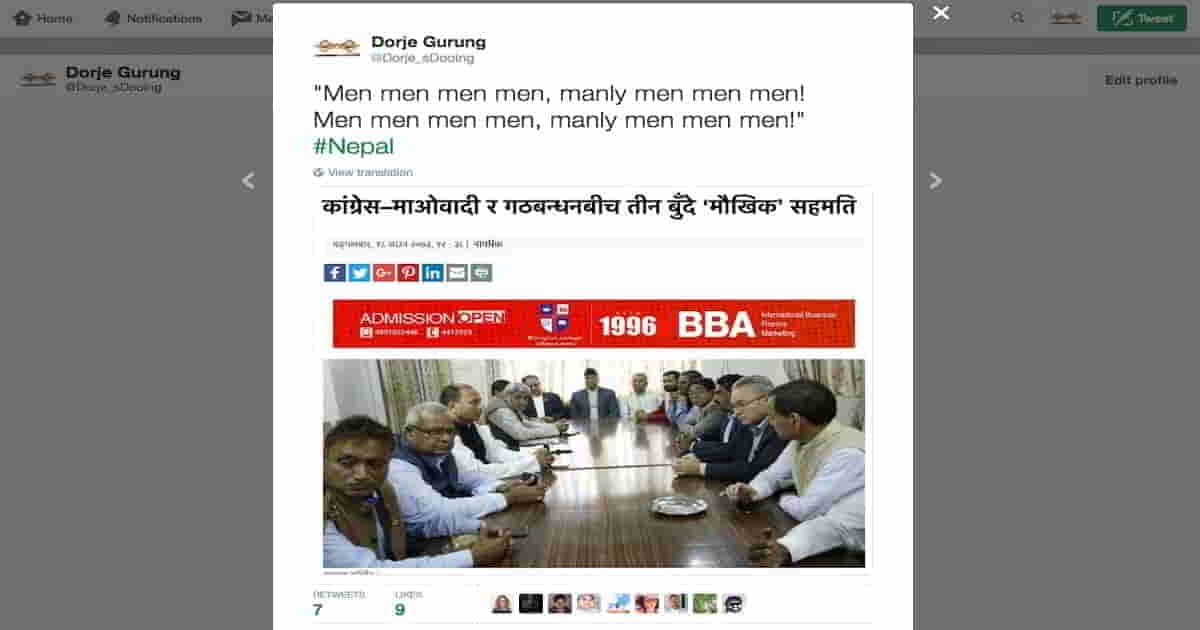1200x630 pixels.
Task: Click the Edit profile button
Action: click(x=1141, y=80)
